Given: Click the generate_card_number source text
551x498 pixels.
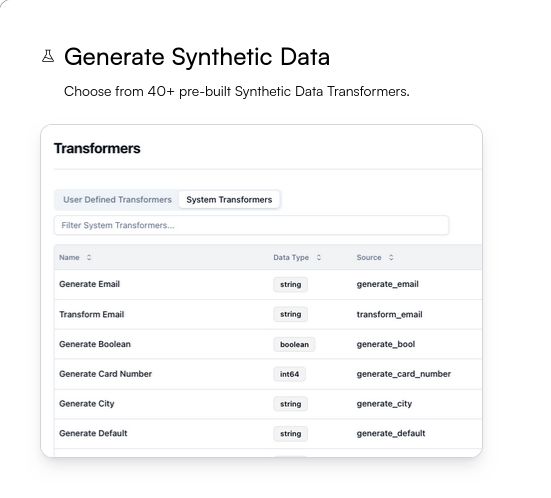Looking at the screenshot, I should click(x=403, y=374).
